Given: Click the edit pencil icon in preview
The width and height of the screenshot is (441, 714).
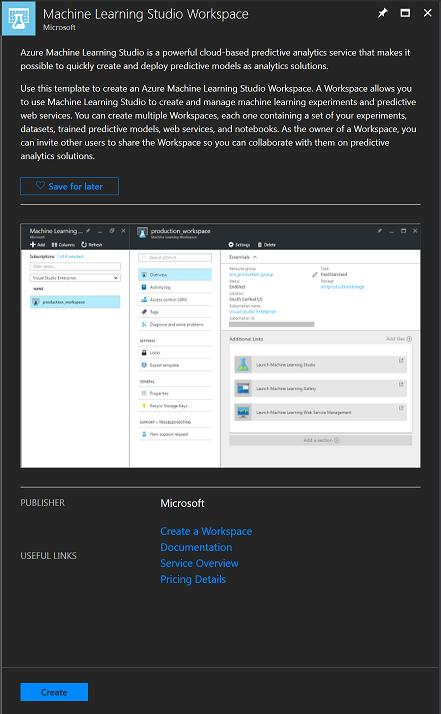Looking at the screenshot, I should click(315, 275).
